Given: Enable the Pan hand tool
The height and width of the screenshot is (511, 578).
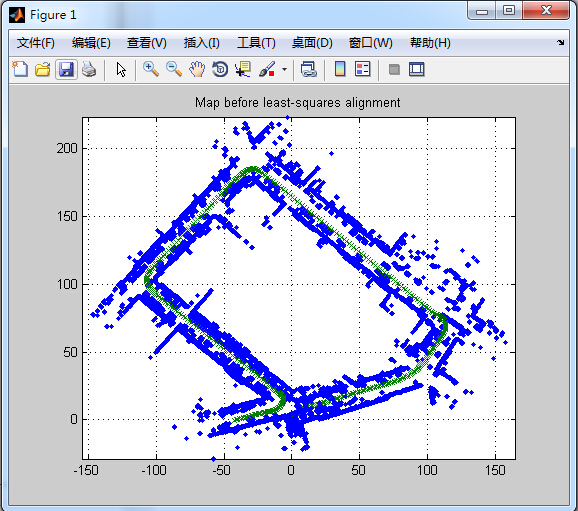Looking at the screenshot, I should point(197,69).
